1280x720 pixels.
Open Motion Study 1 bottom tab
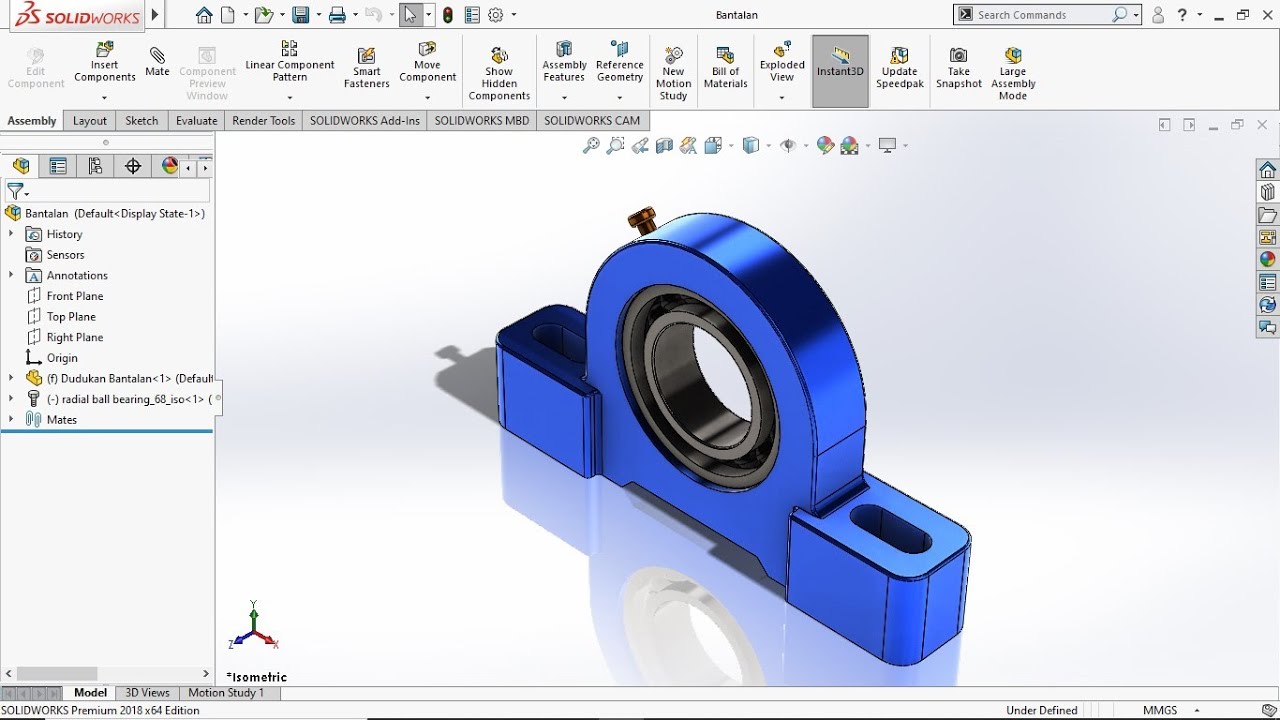226,692
